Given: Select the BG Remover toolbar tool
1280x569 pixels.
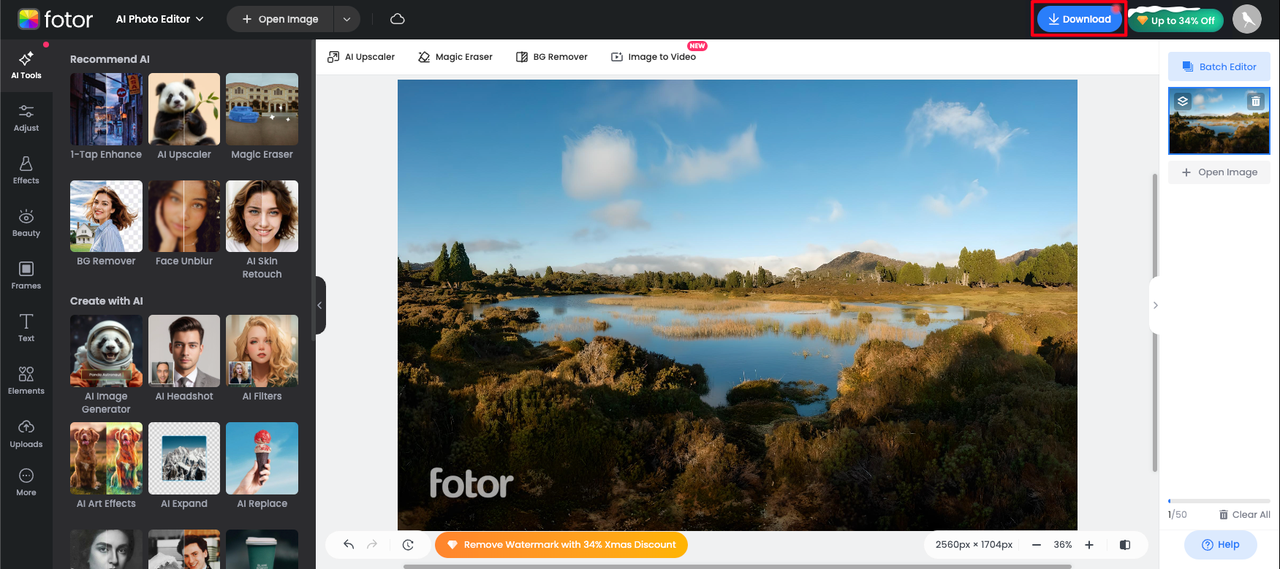Looking at the screenshot, I should coord(551,57).
